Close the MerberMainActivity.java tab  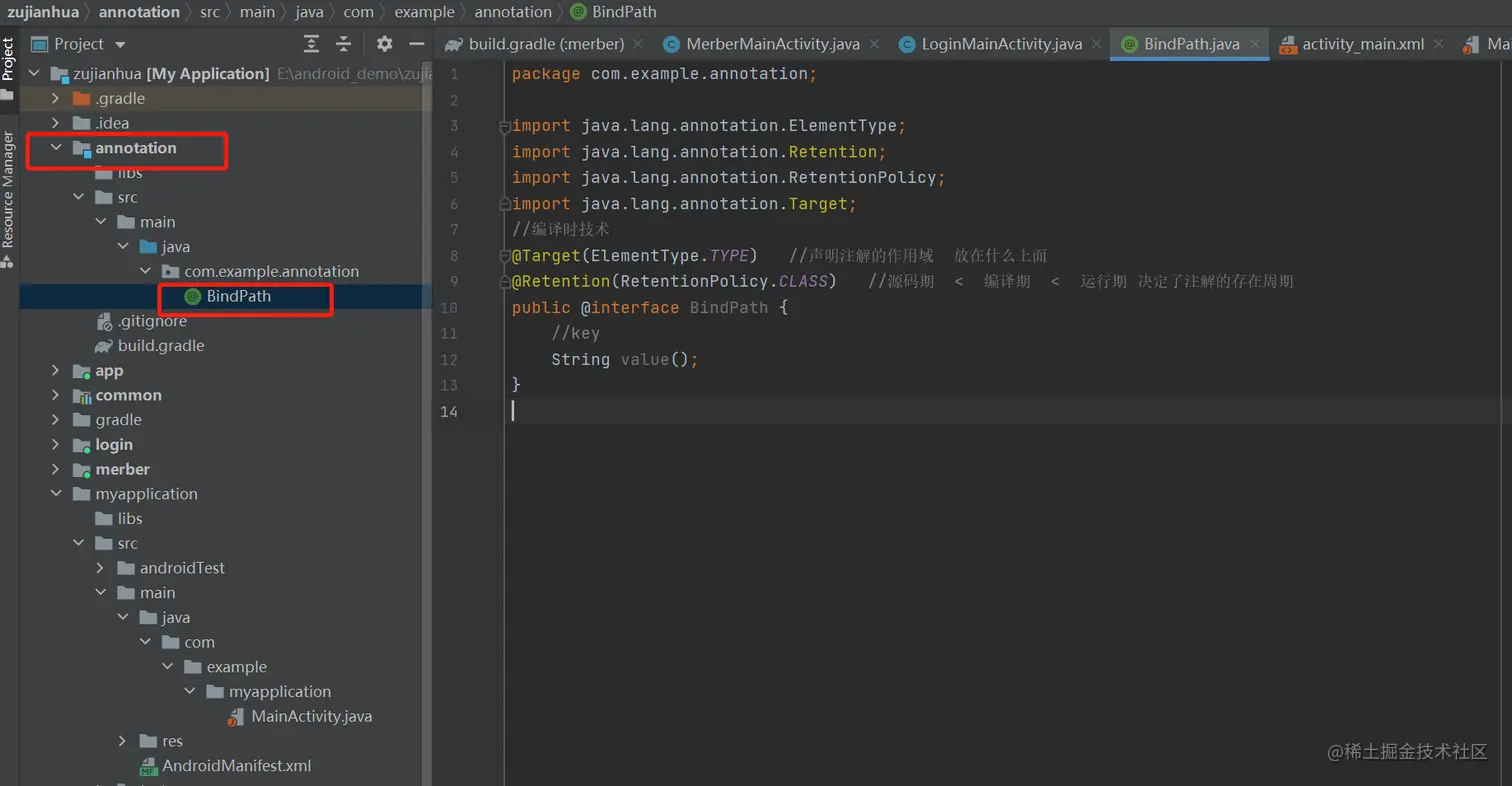[873, 44]
